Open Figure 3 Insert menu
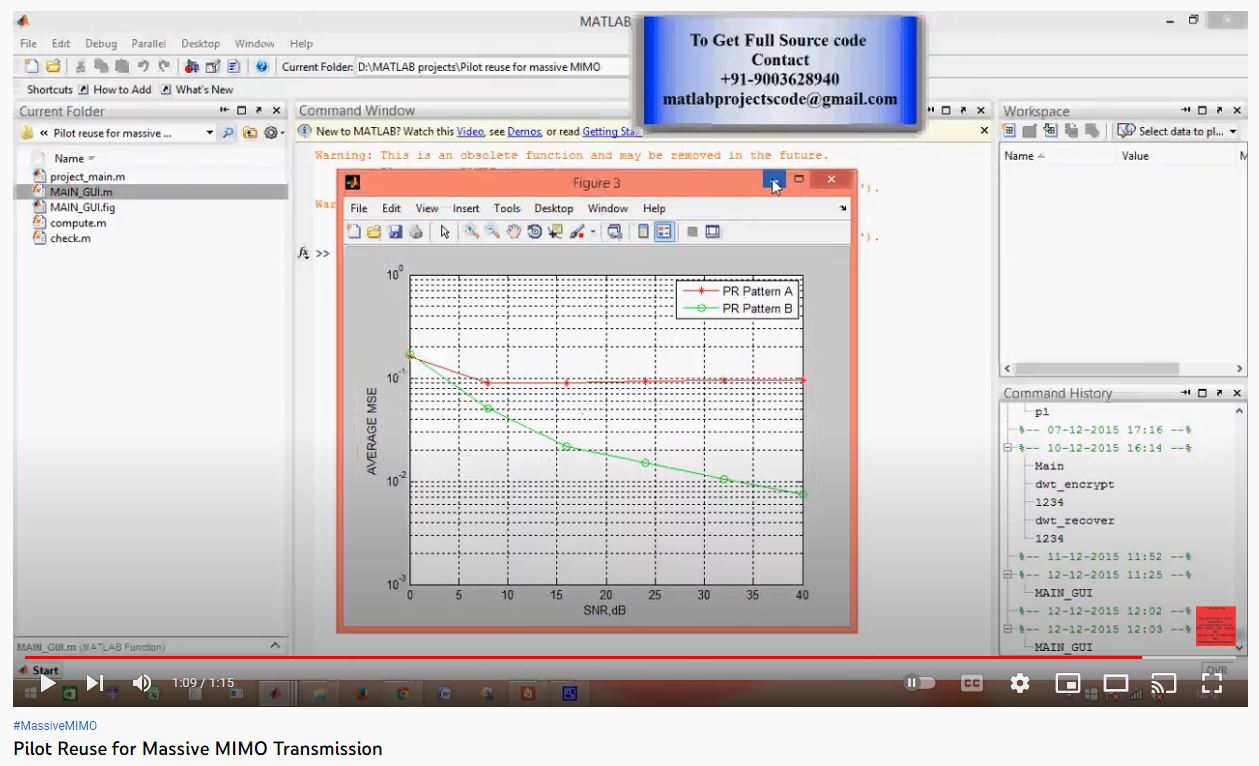1259x766 pixels. coord(466,208)
